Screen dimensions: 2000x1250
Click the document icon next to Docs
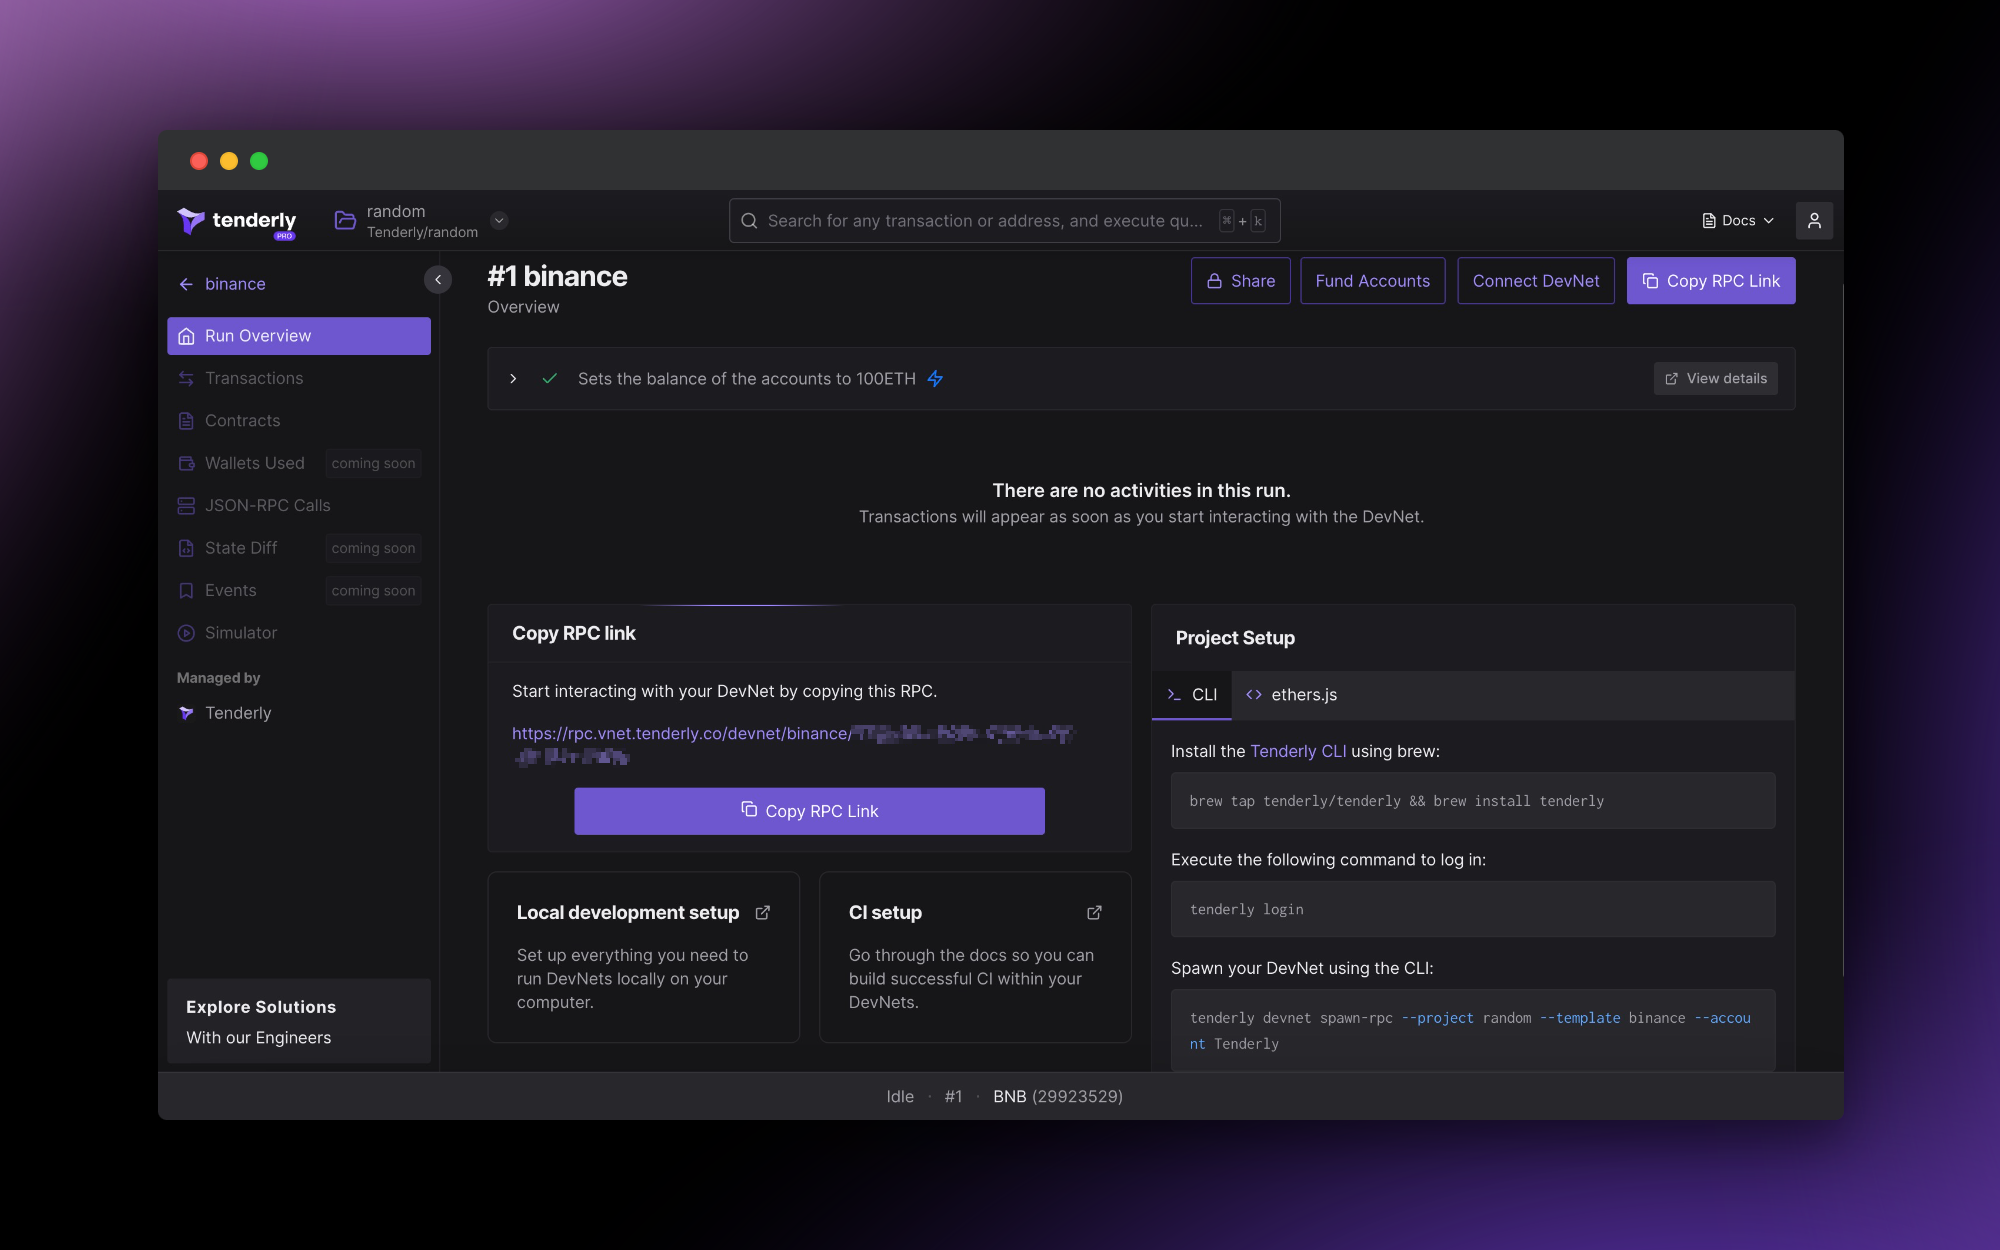[1707, 220]
